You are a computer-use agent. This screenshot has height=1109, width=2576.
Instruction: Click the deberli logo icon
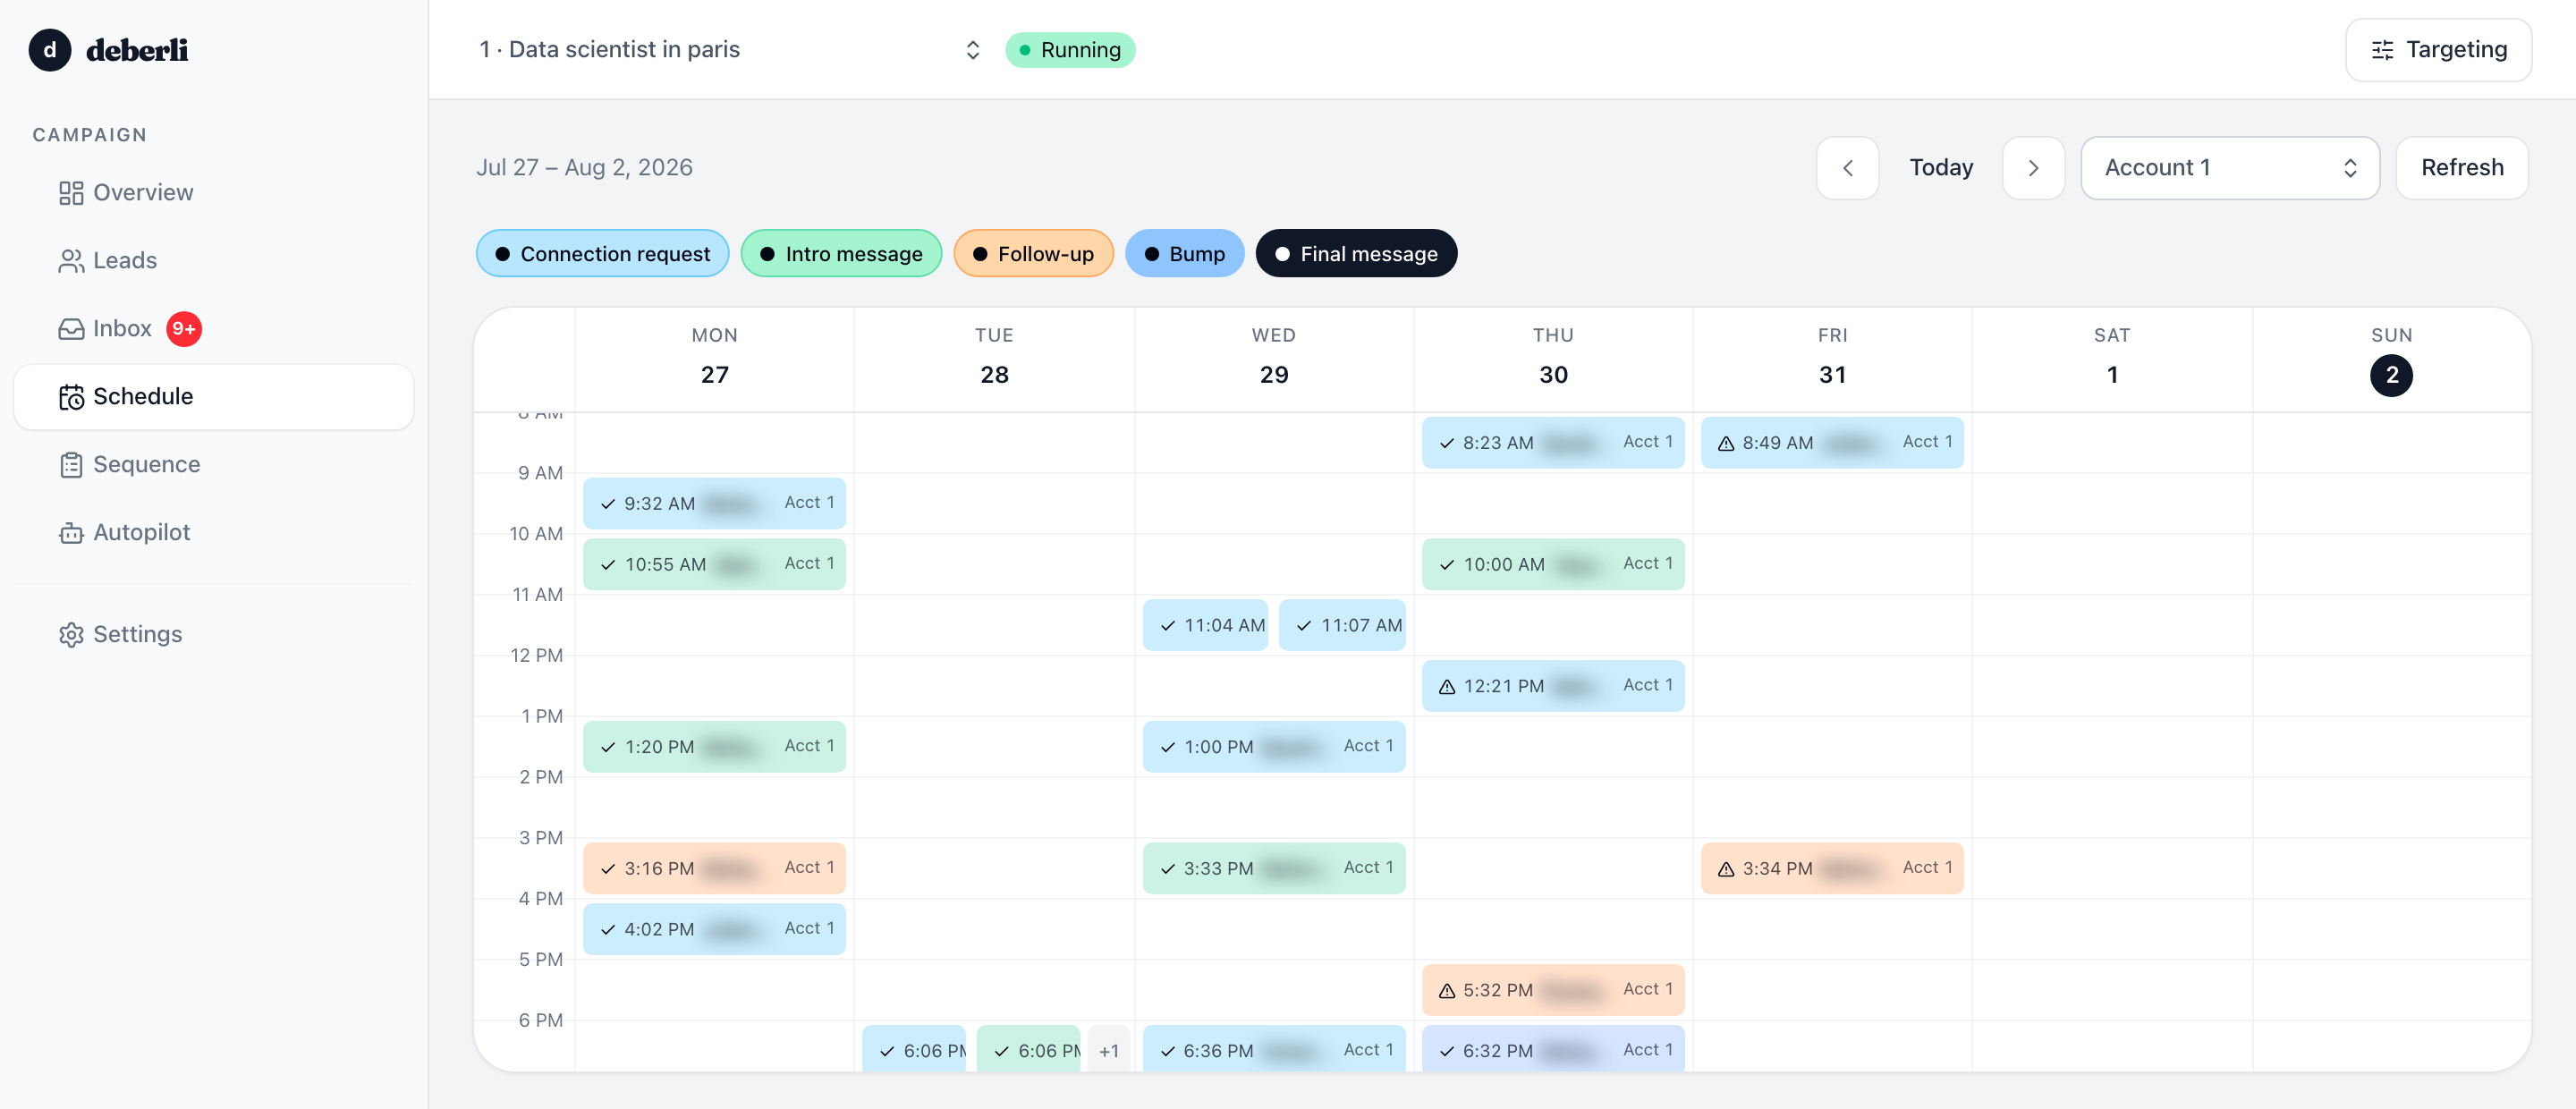click(x=50, y=50)
